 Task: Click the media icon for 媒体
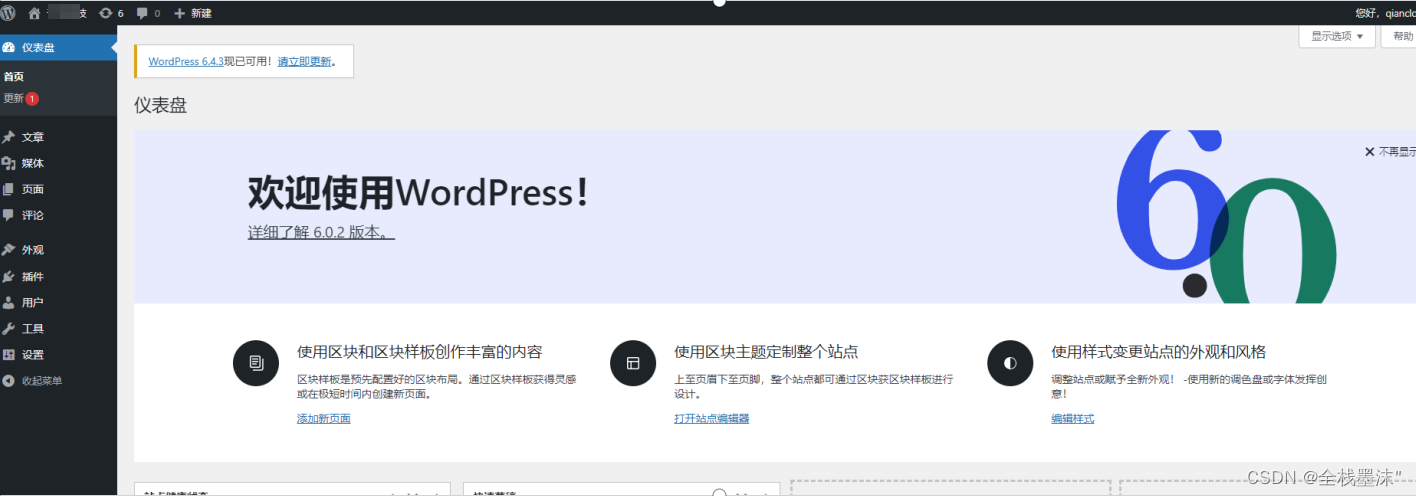(x=9, y=163)
